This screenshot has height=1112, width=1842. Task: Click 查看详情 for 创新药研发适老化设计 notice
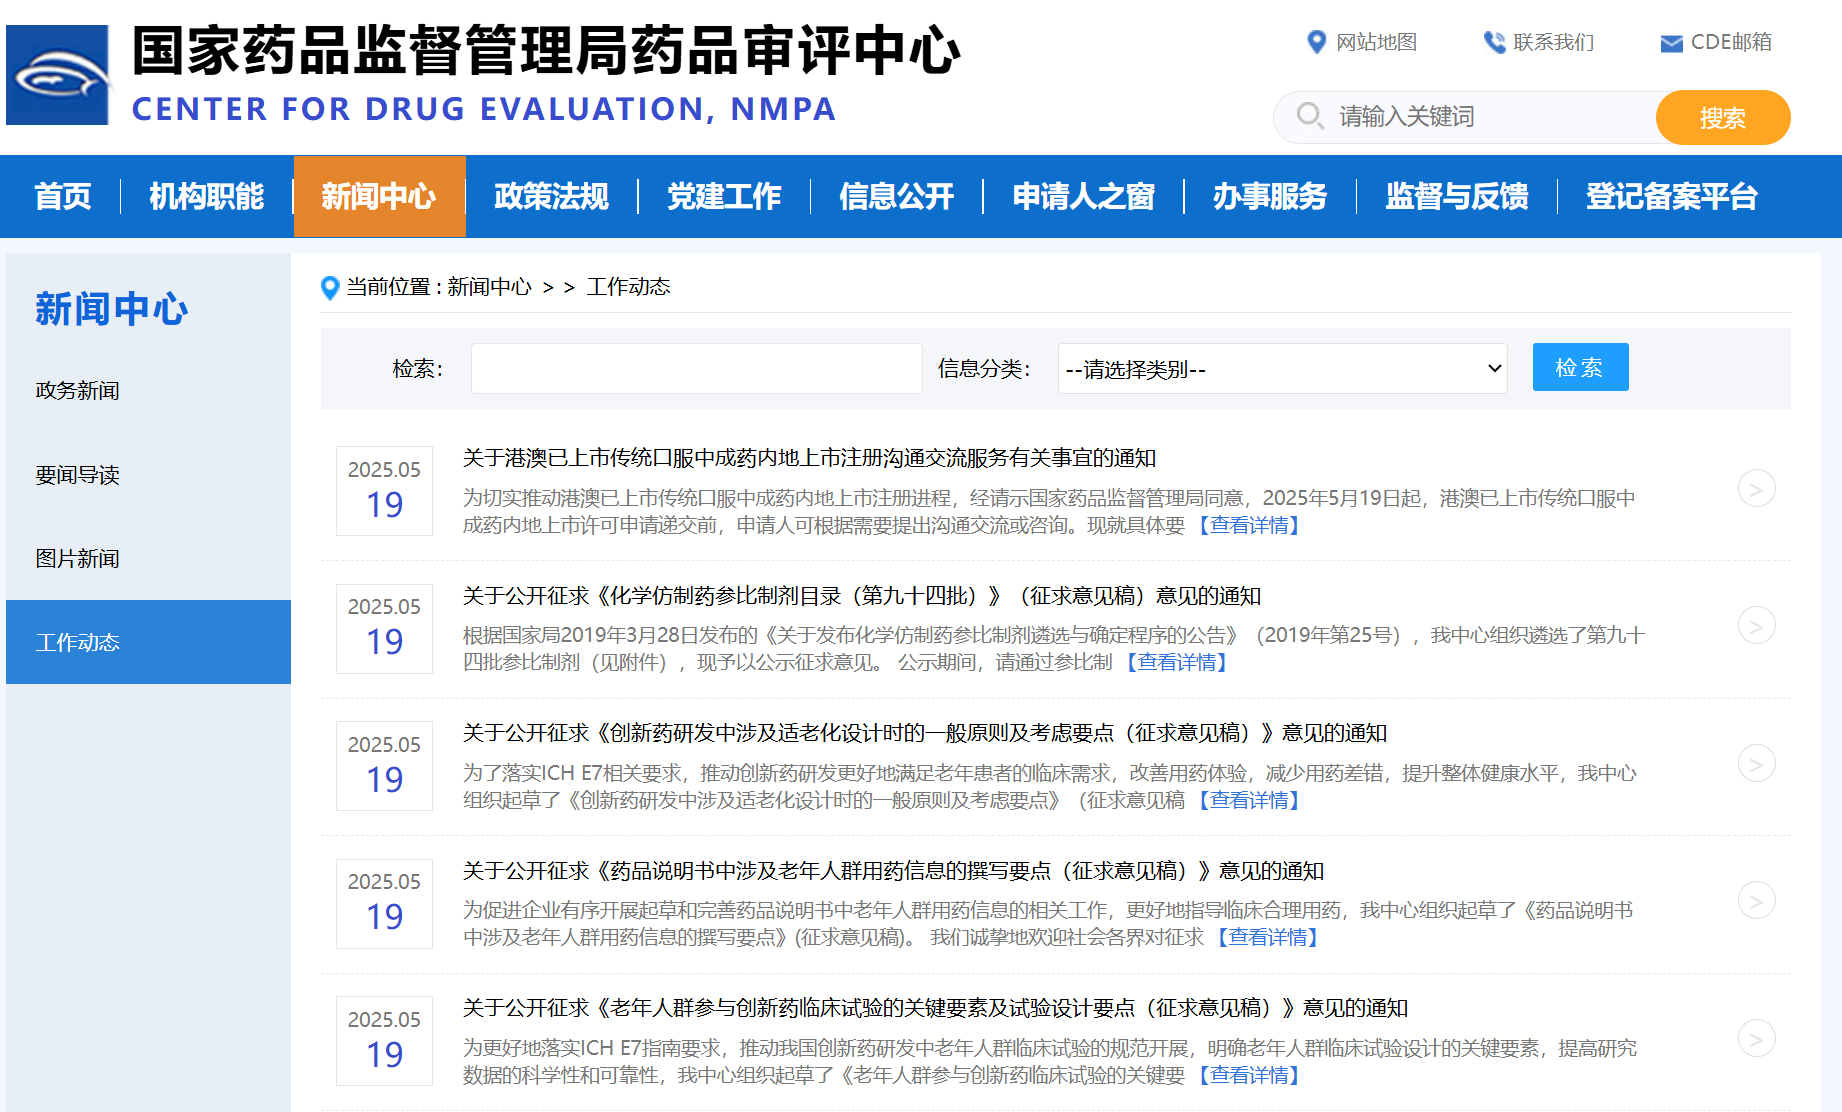tap(1249, 800)
